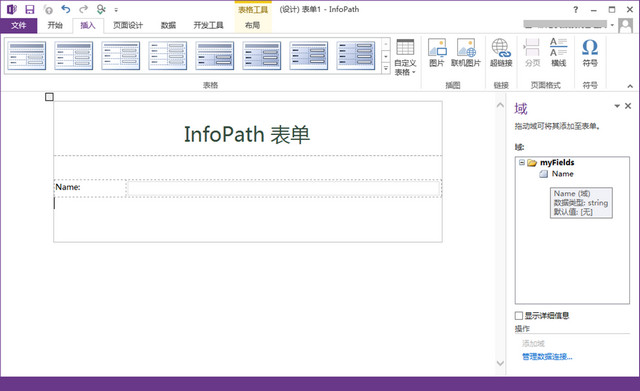640x391 pixels.
Task: Select the first table layout thumbnail
Action: [27, 56]
